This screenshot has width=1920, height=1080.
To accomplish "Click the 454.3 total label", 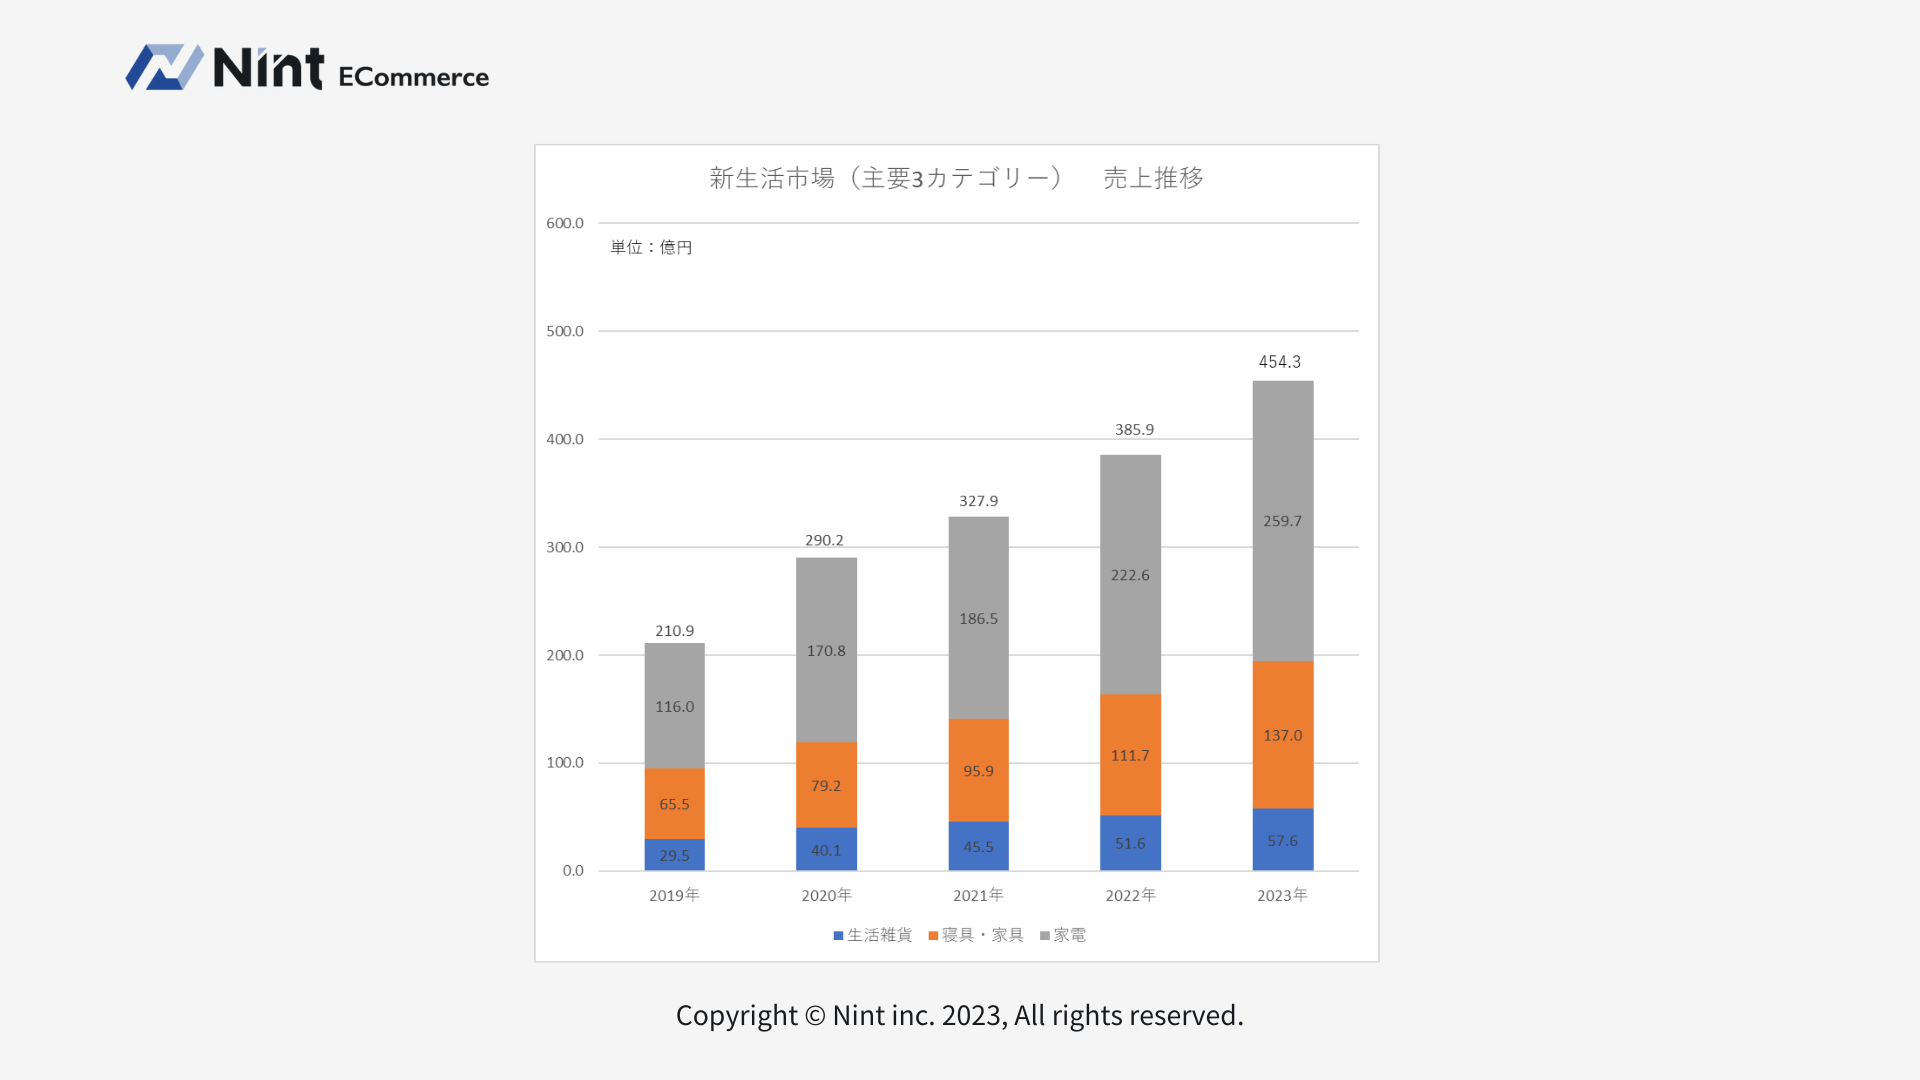I will click(1279, 362).
